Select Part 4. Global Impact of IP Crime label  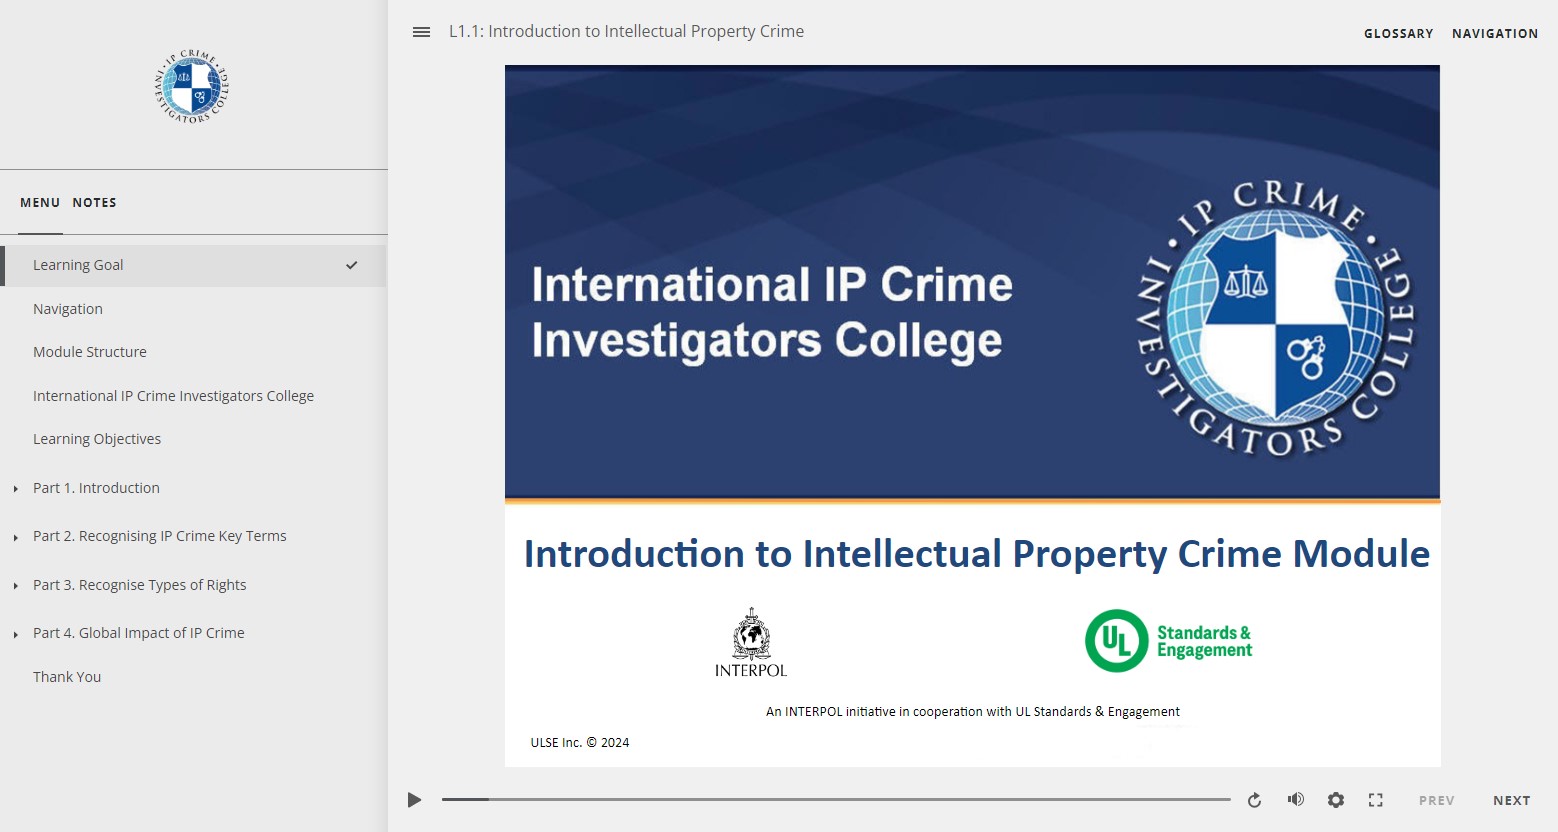(138, 633)
